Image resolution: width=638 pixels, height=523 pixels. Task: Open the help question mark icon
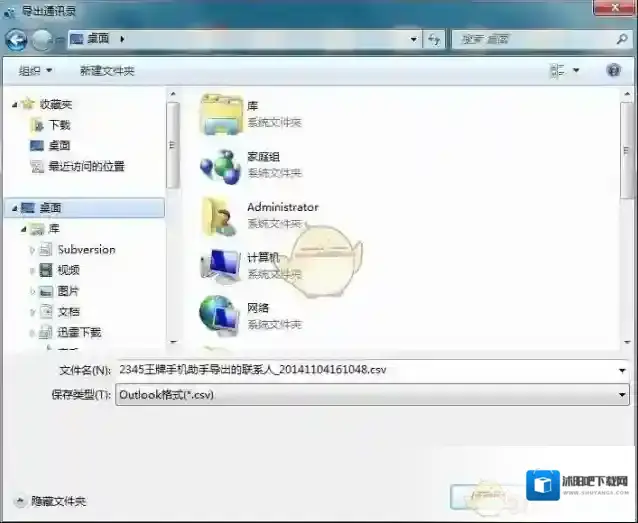coord(614,71)
